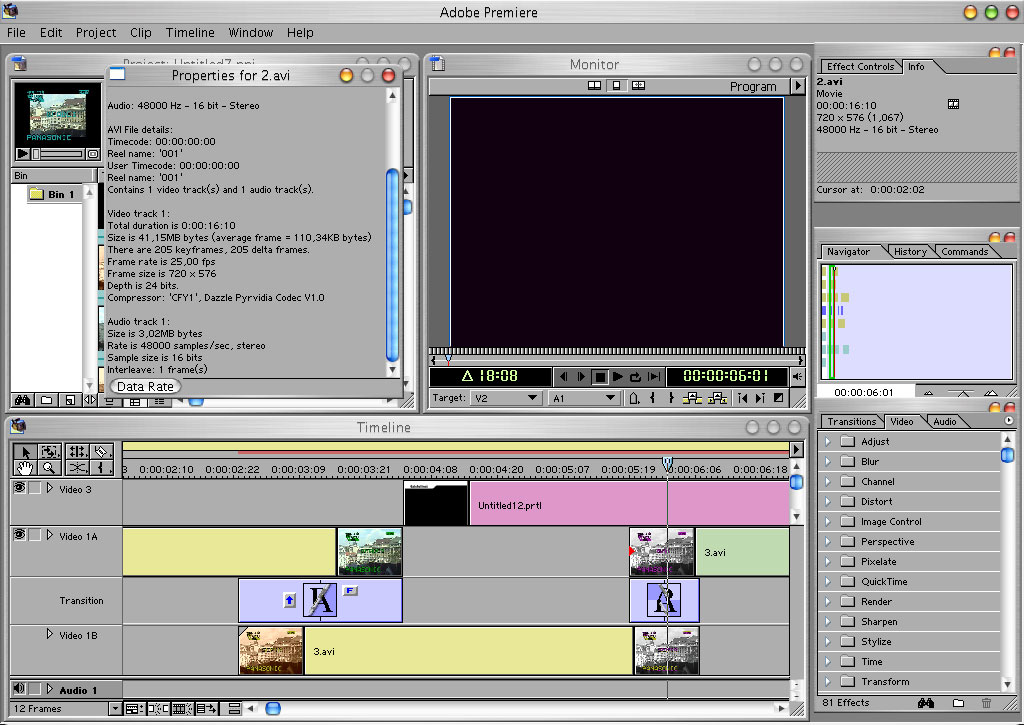The image size is (1024, 725).
Task: Toggle Snap to Edges at Timeline bottom
Action: point(157,709)
